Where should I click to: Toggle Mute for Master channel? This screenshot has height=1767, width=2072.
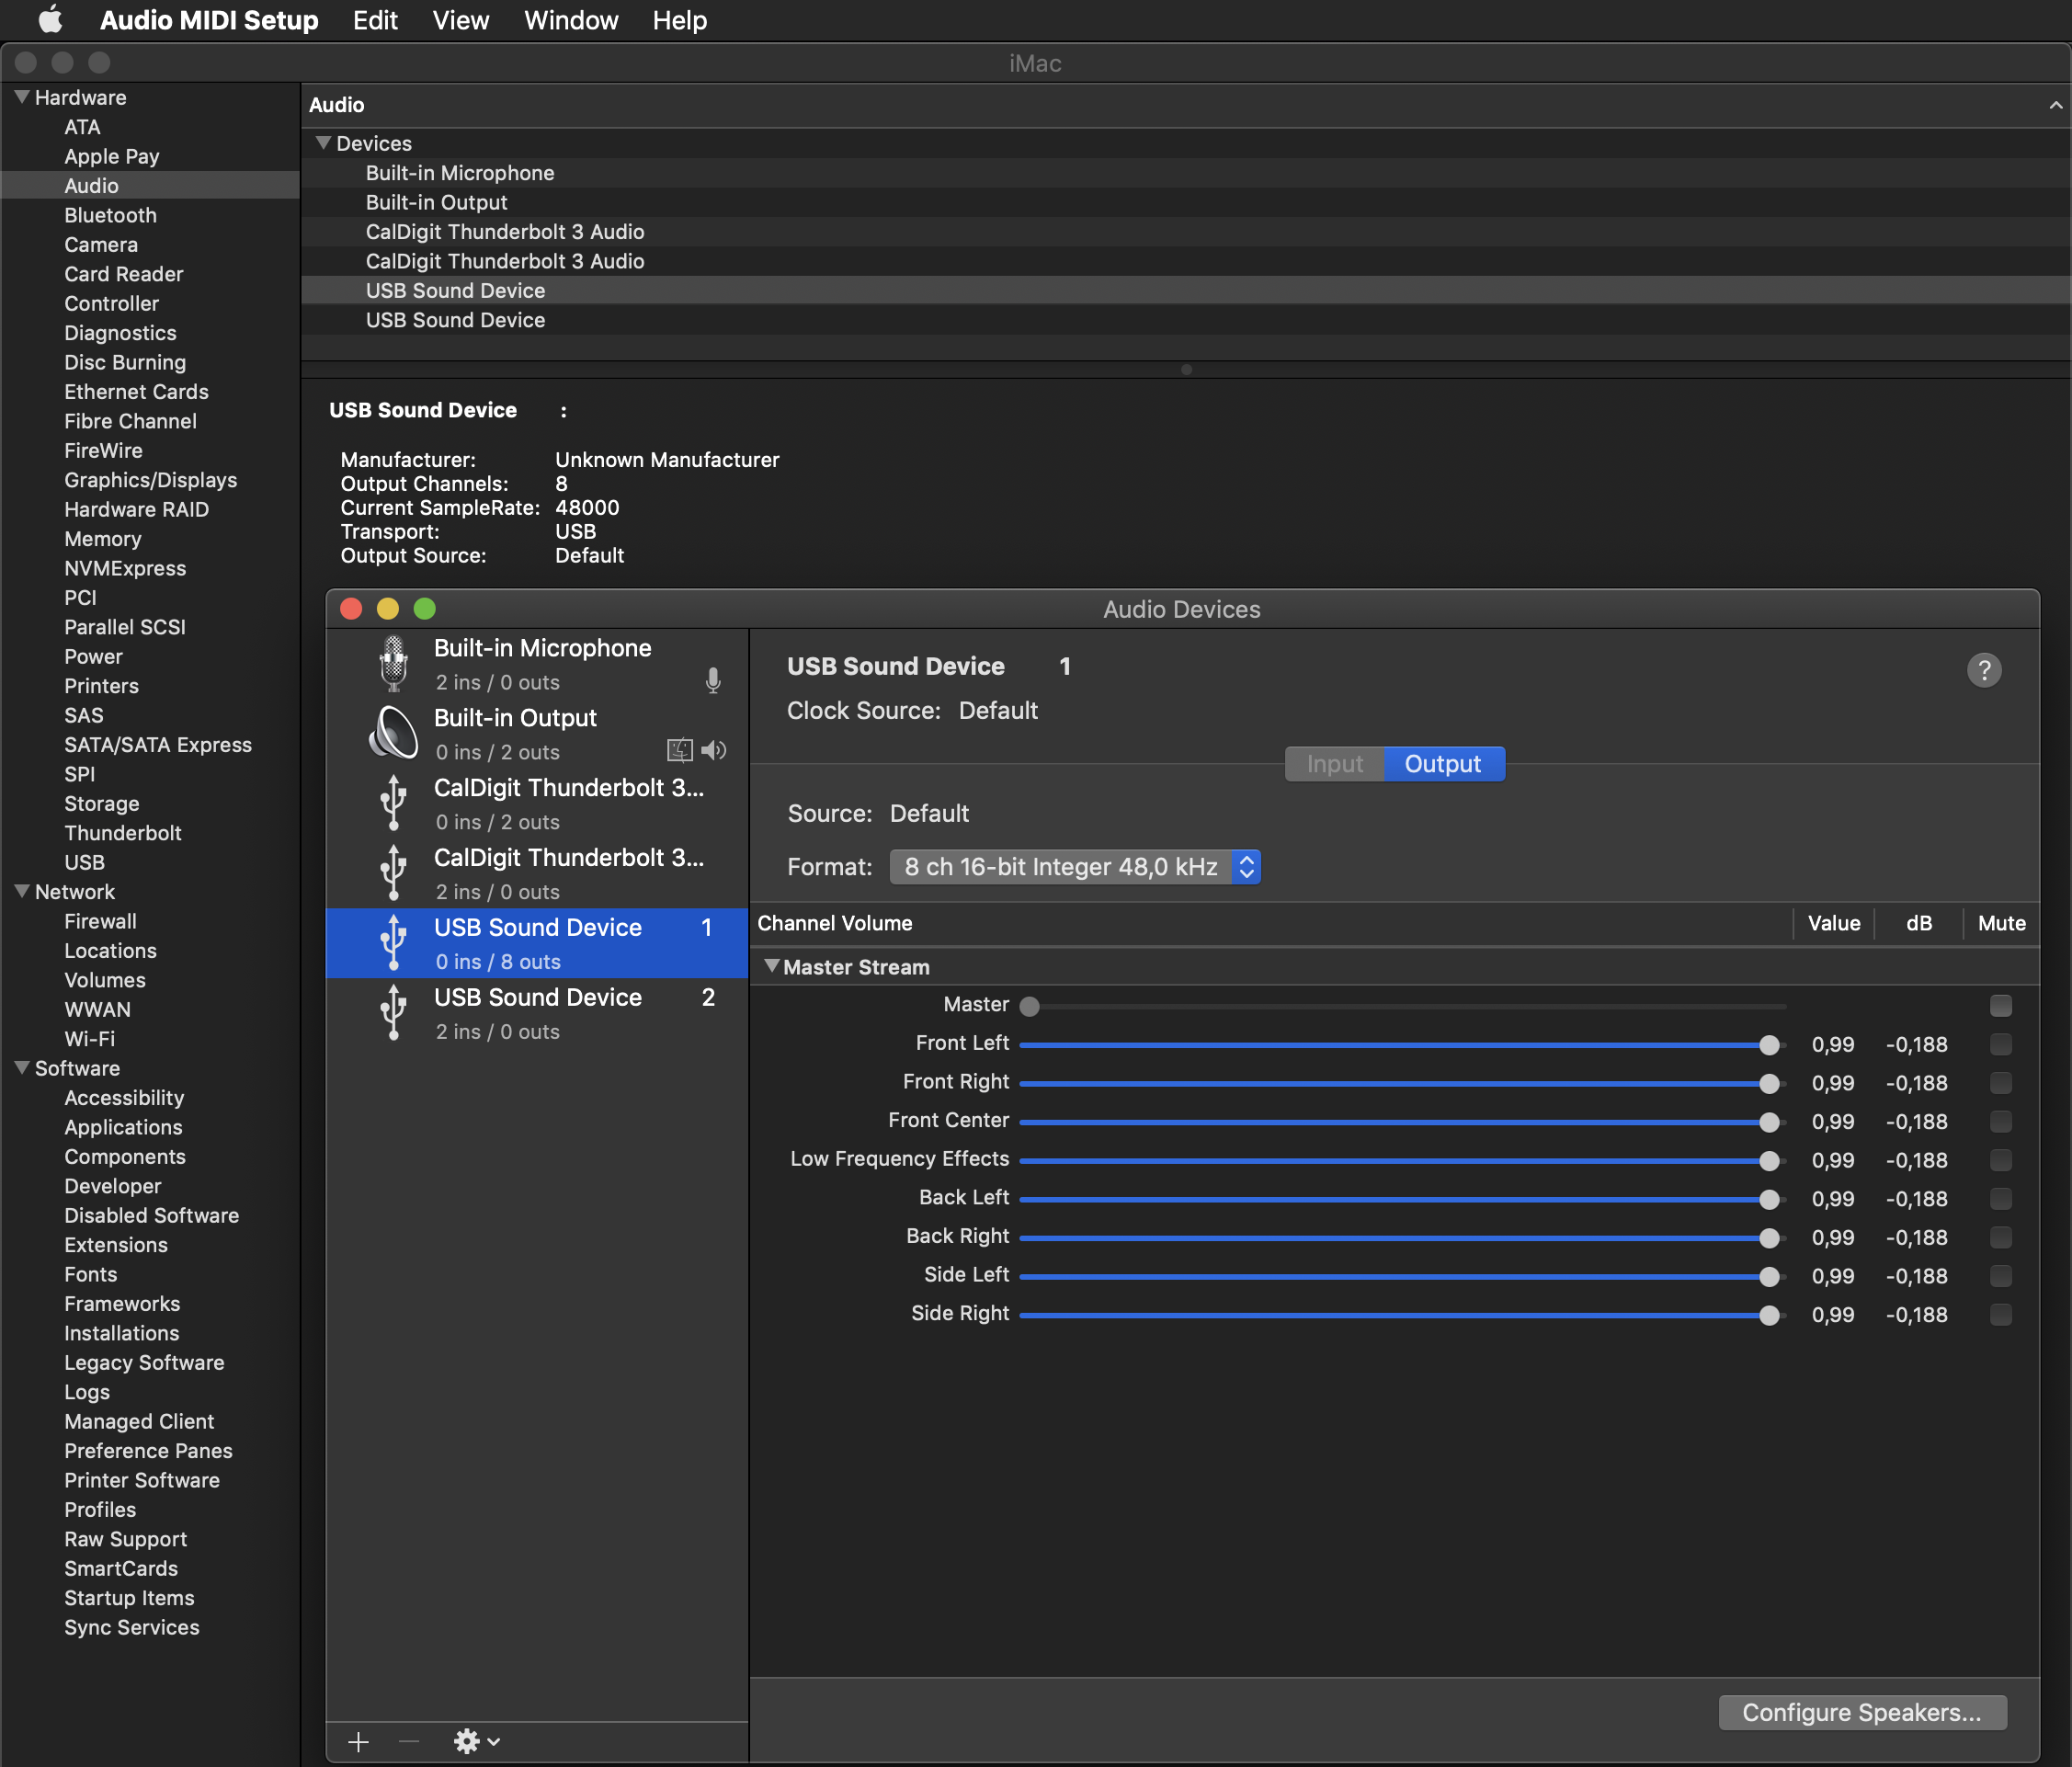click(2000, 1005)
